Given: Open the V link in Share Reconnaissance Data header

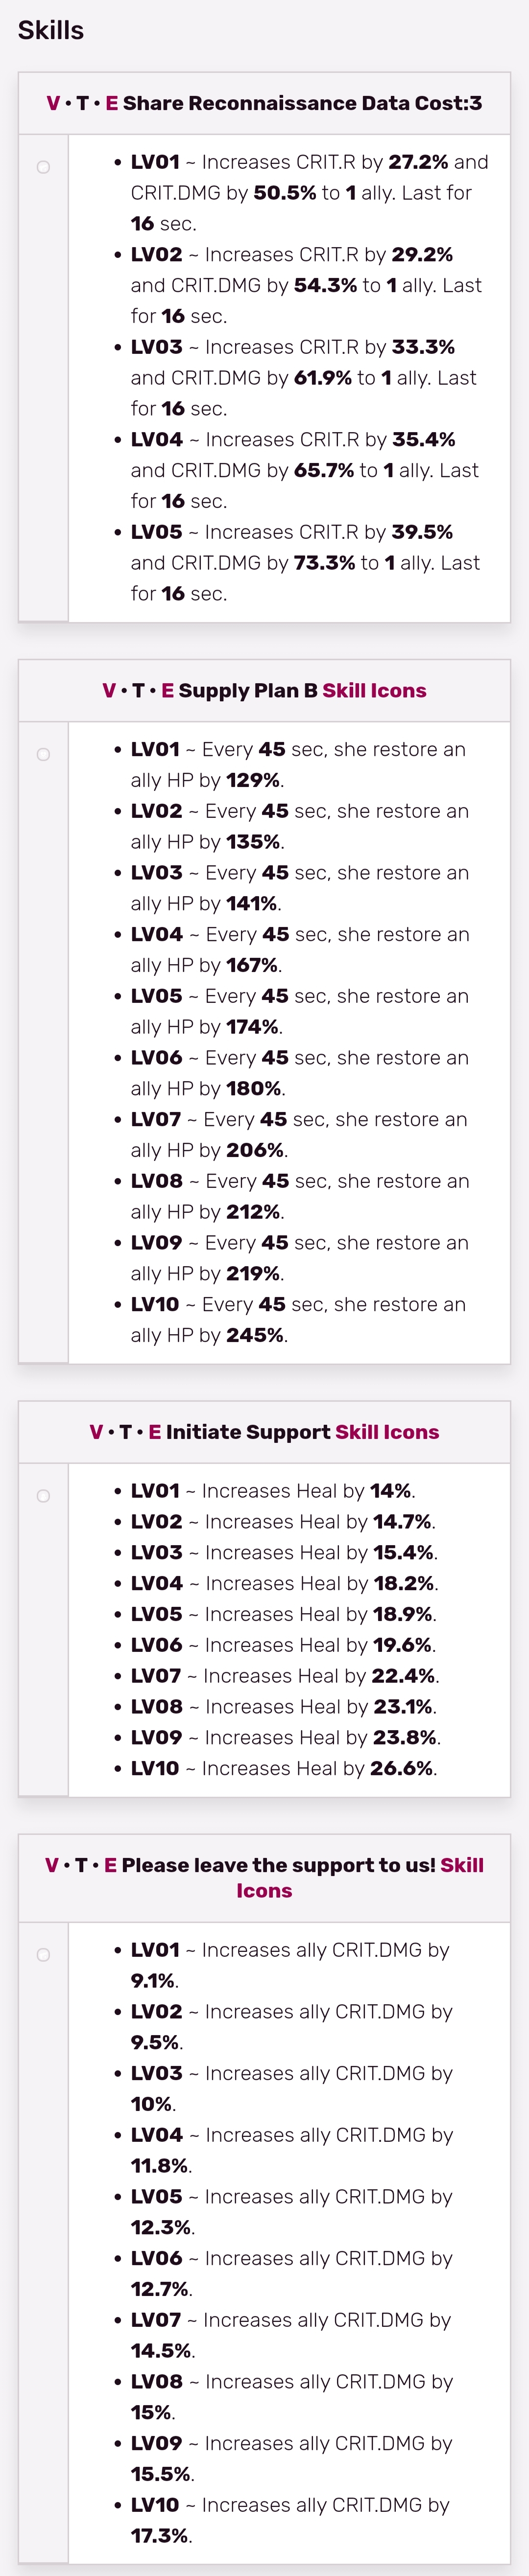Looking at the screenshot, I should (x=53, y=103).
